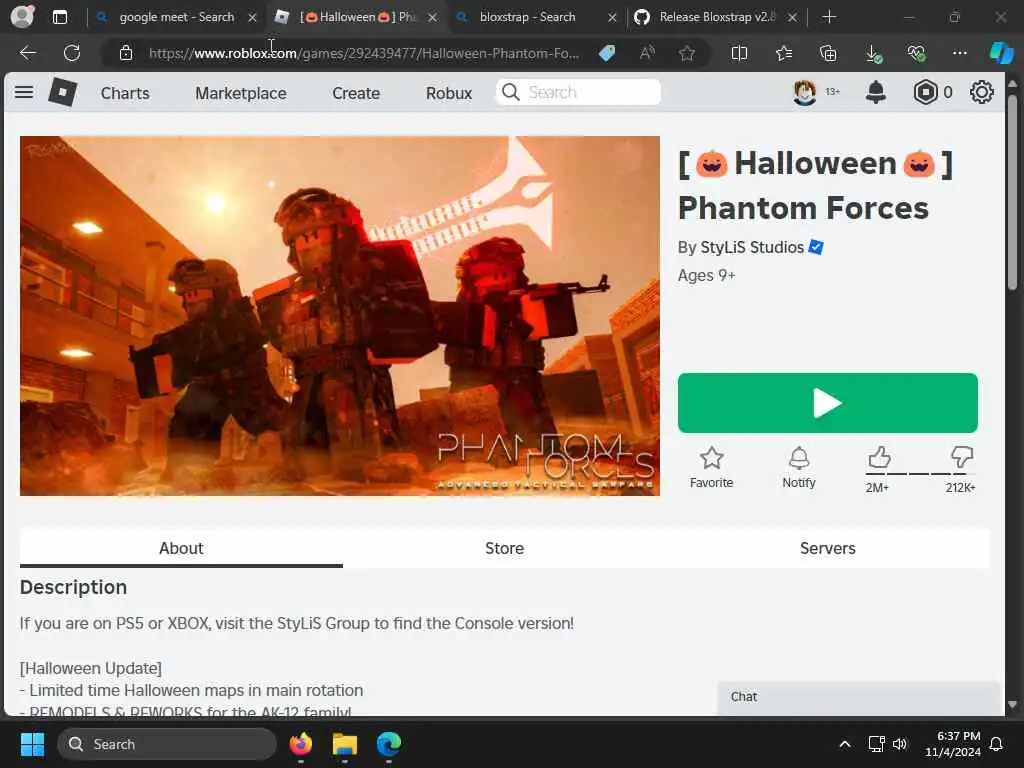This screenshot has width=1024, height=768.
Task: Open StyLiS Studios creator link
Action: (752, 247)
